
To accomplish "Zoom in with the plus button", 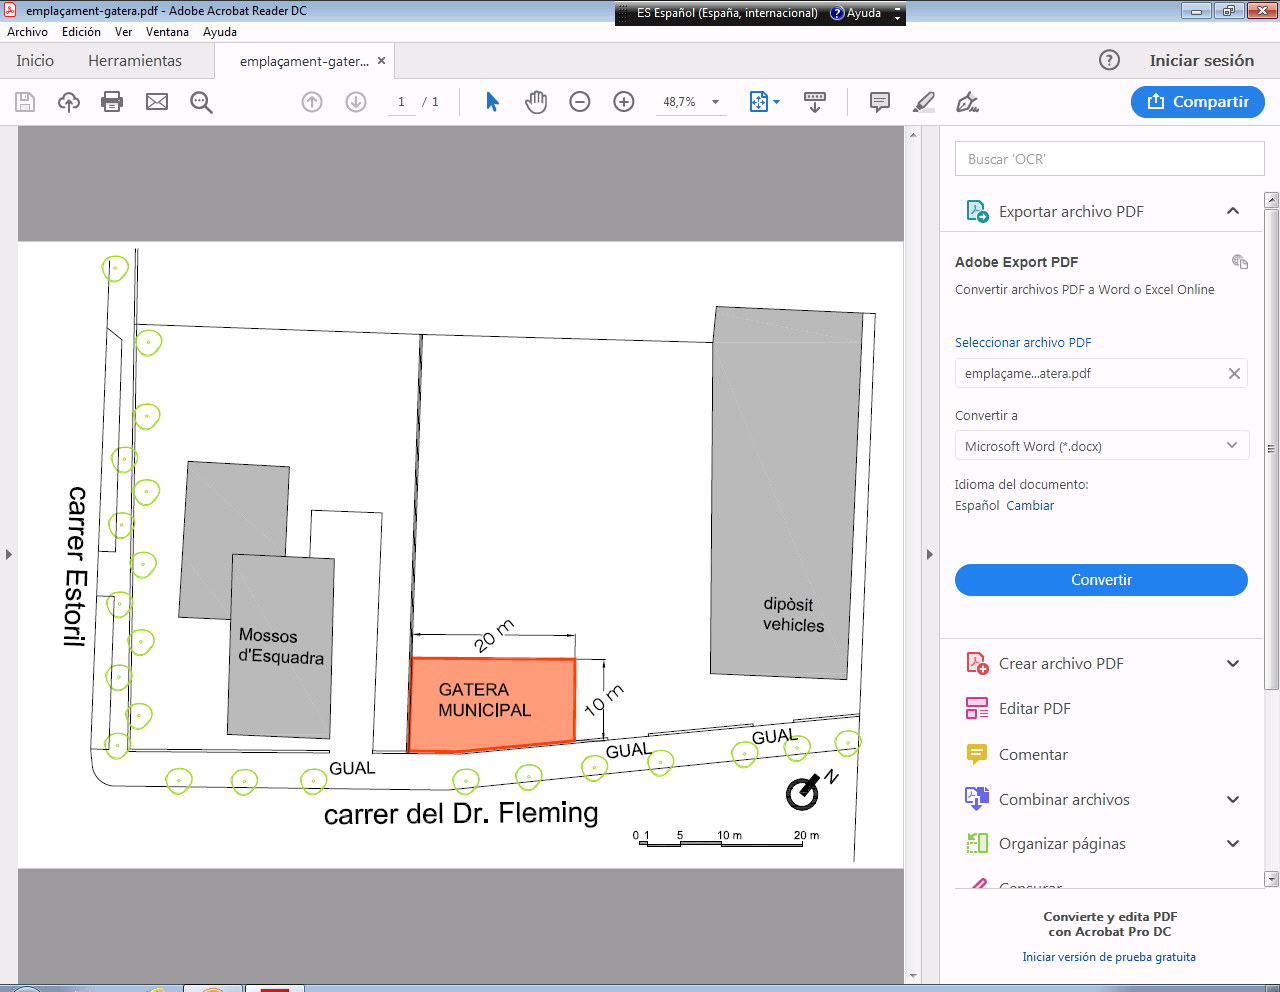I will 624,102.
